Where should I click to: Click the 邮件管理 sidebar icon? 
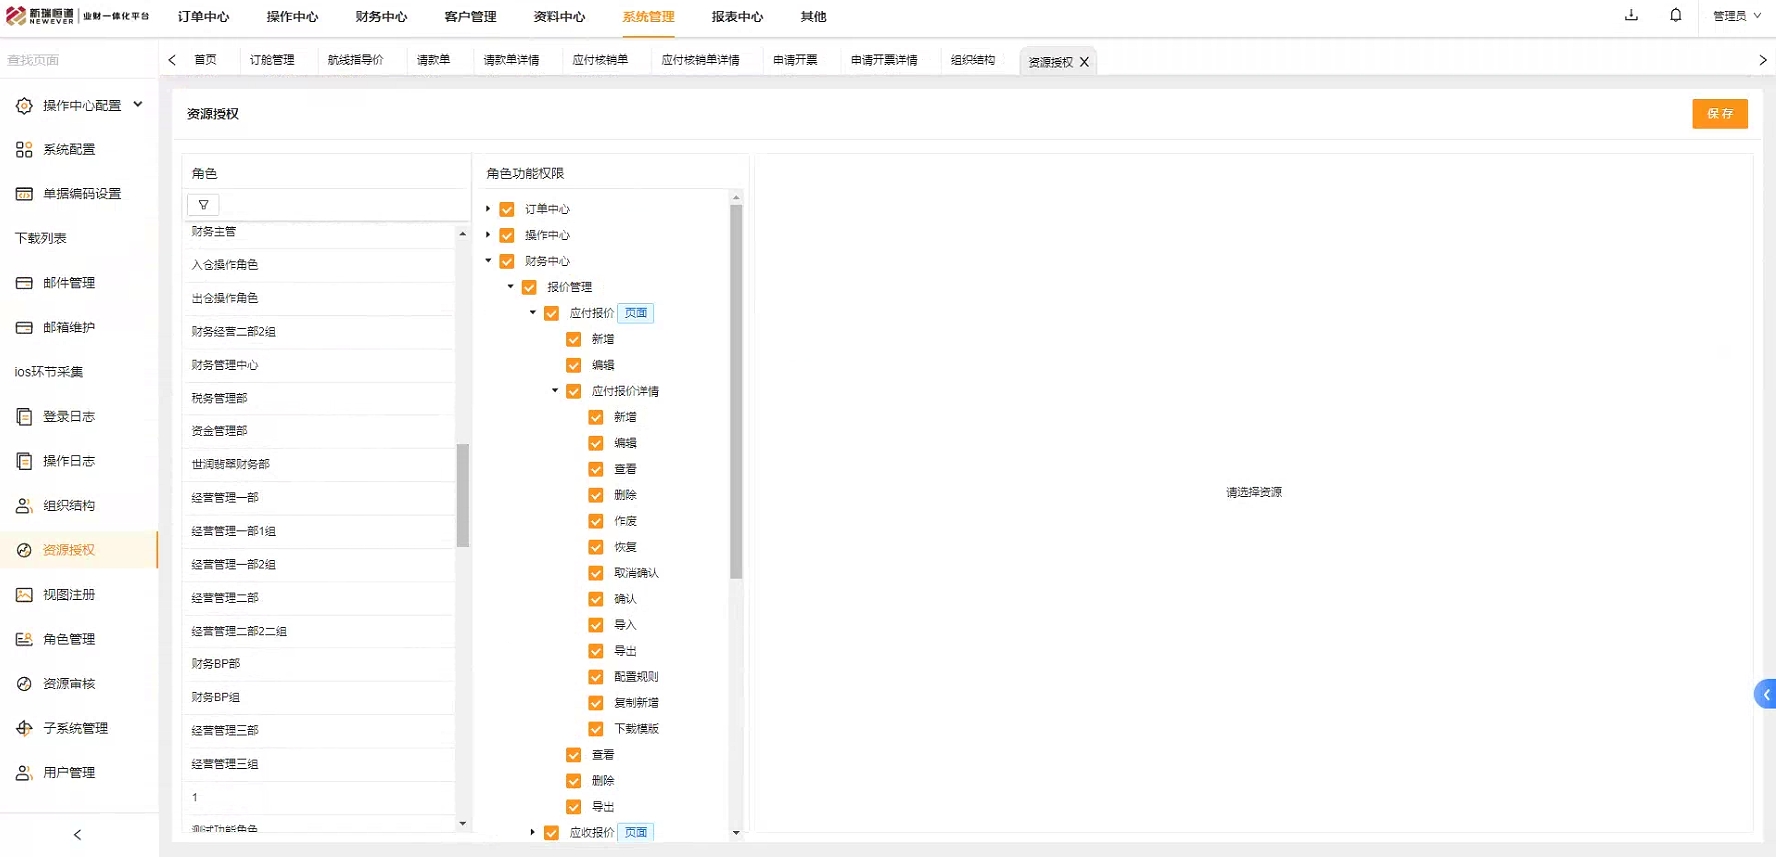pos(24,283)
